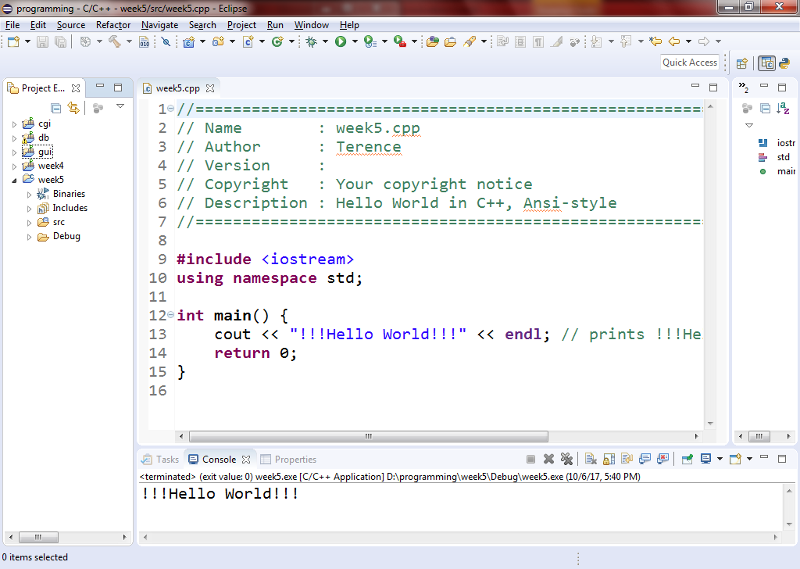The height and width of the screenshot is (569, 800).
Task: Click the Clear Console icon
Action: point(590,459)
